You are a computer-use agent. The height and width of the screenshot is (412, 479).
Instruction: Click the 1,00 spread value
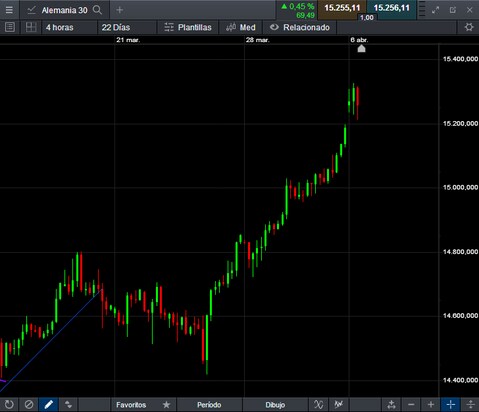pos(366,17)
